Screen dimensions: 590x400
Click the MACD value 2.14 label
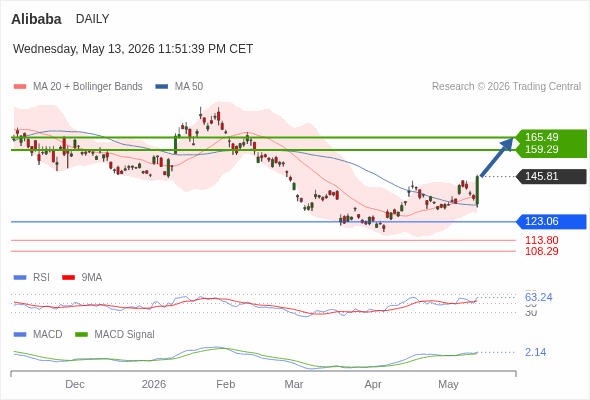[535, 353]
